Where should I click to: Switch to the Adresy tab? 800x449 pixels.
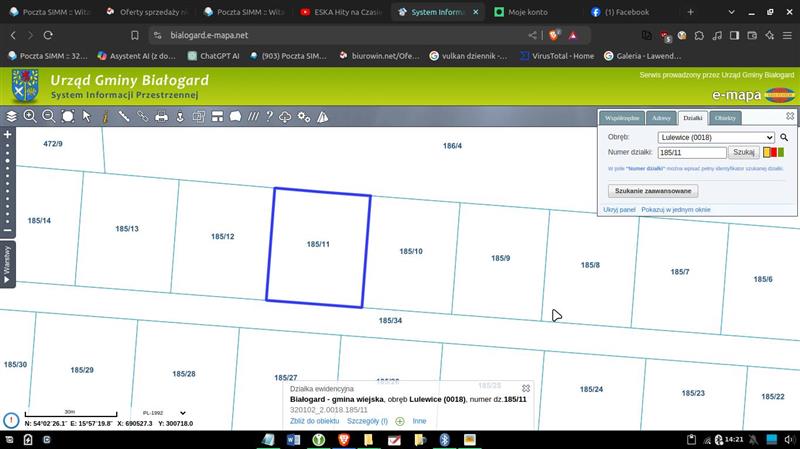click(x=660, y=118)
